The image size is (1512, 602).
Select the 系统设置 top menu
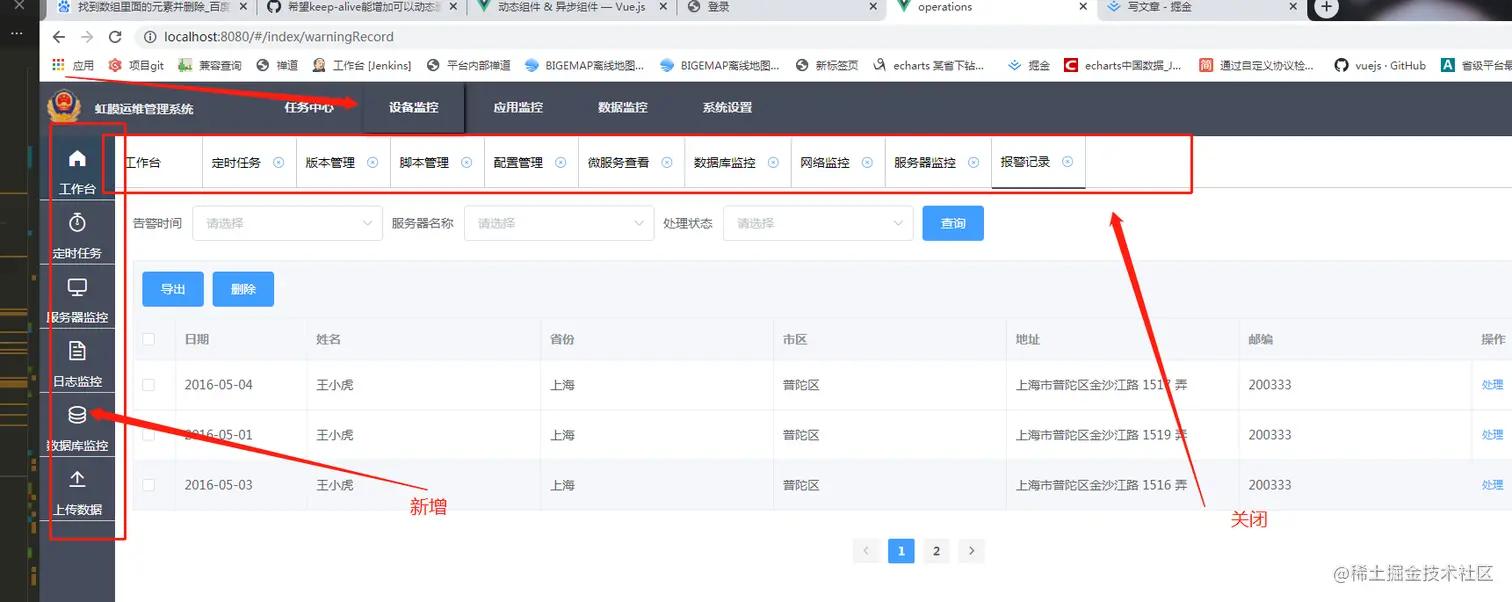point(727,107)
